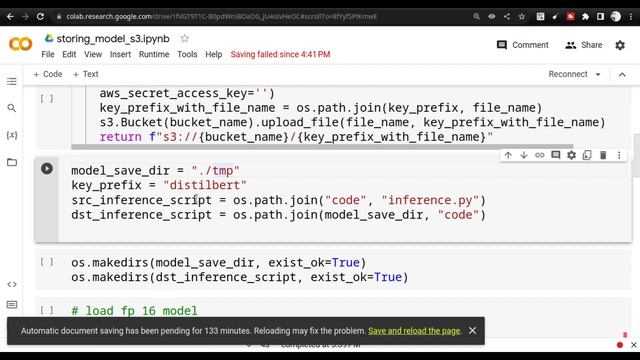Screen dimensions: 640x360
Task: Open the Insert menu
Action: (x=120, y=54)
